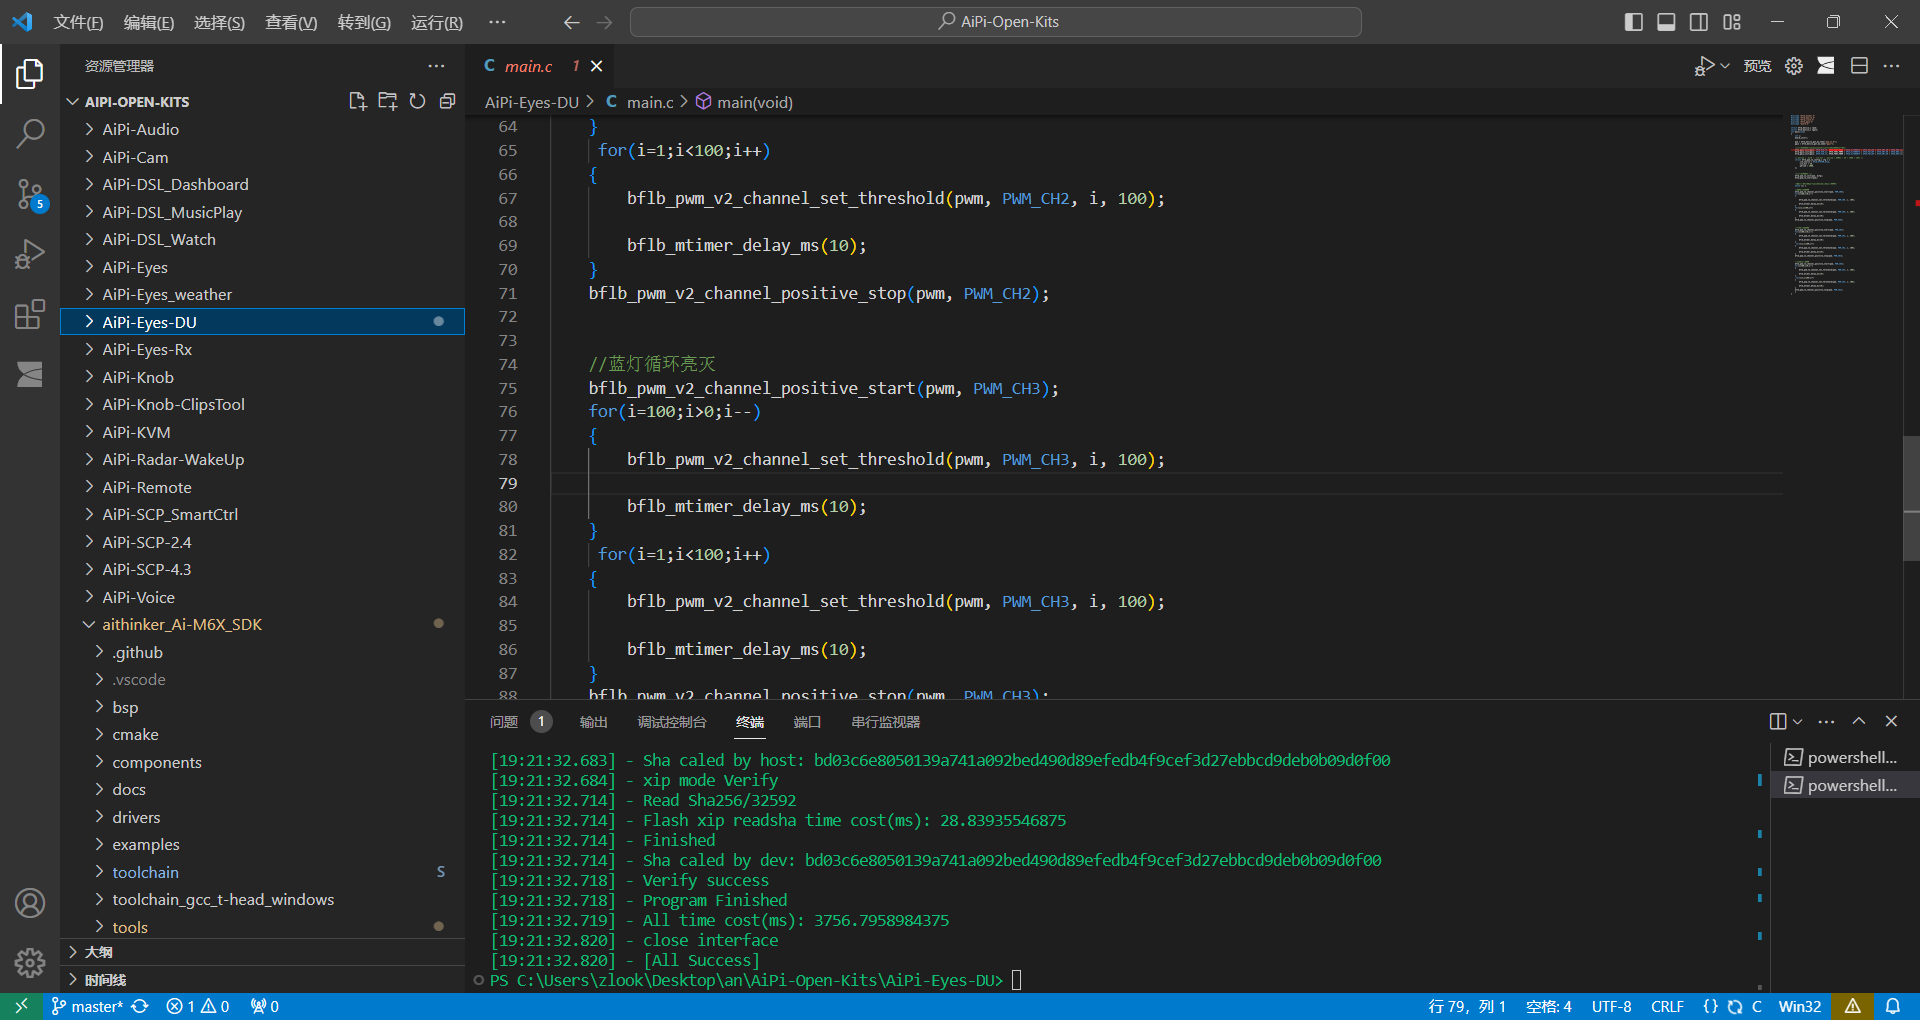Viewport: 1920px width, 1020px height.
Task: Open the 查看(V) menu
Action: click(x=291, y=22)
